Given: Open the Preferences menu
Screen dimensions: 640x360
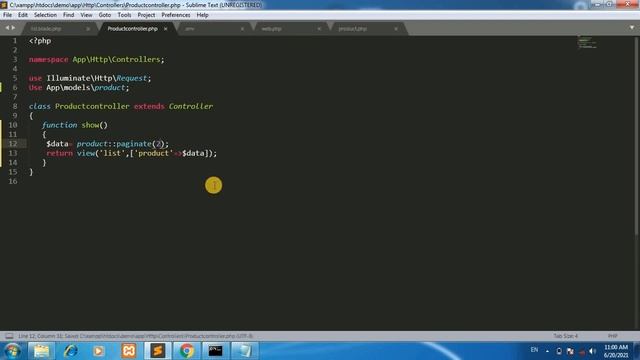Looking at the screenshot, I should (x=176, y=15).
